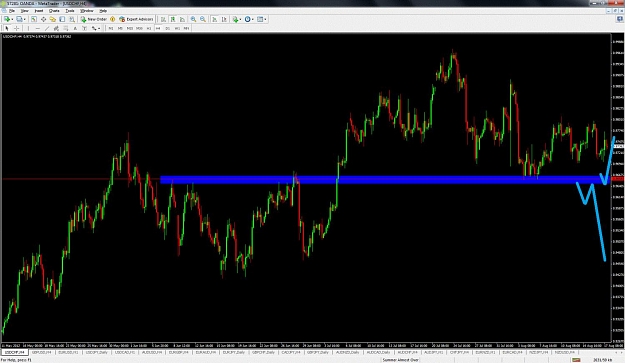
Task: Switch chart to Bar Chart style
Action: (163, 19)
